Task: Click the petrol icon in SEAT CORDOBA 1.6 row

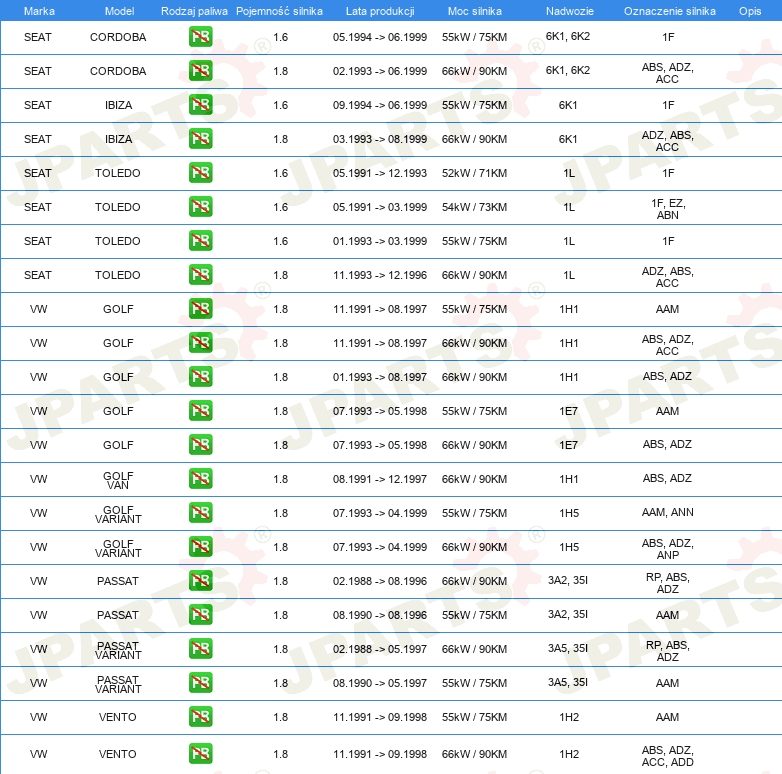Action: tap(200, 37)
